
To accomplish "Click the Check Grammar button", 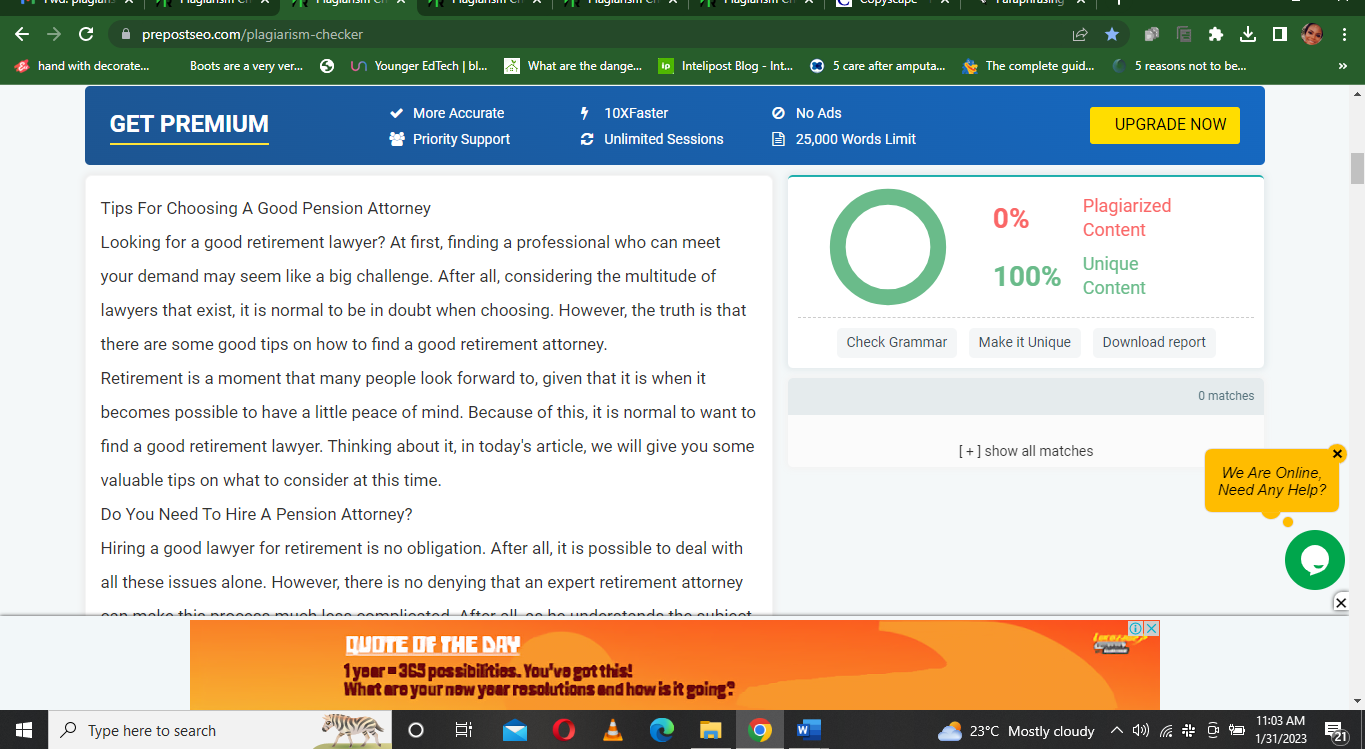I will [897, 342].
